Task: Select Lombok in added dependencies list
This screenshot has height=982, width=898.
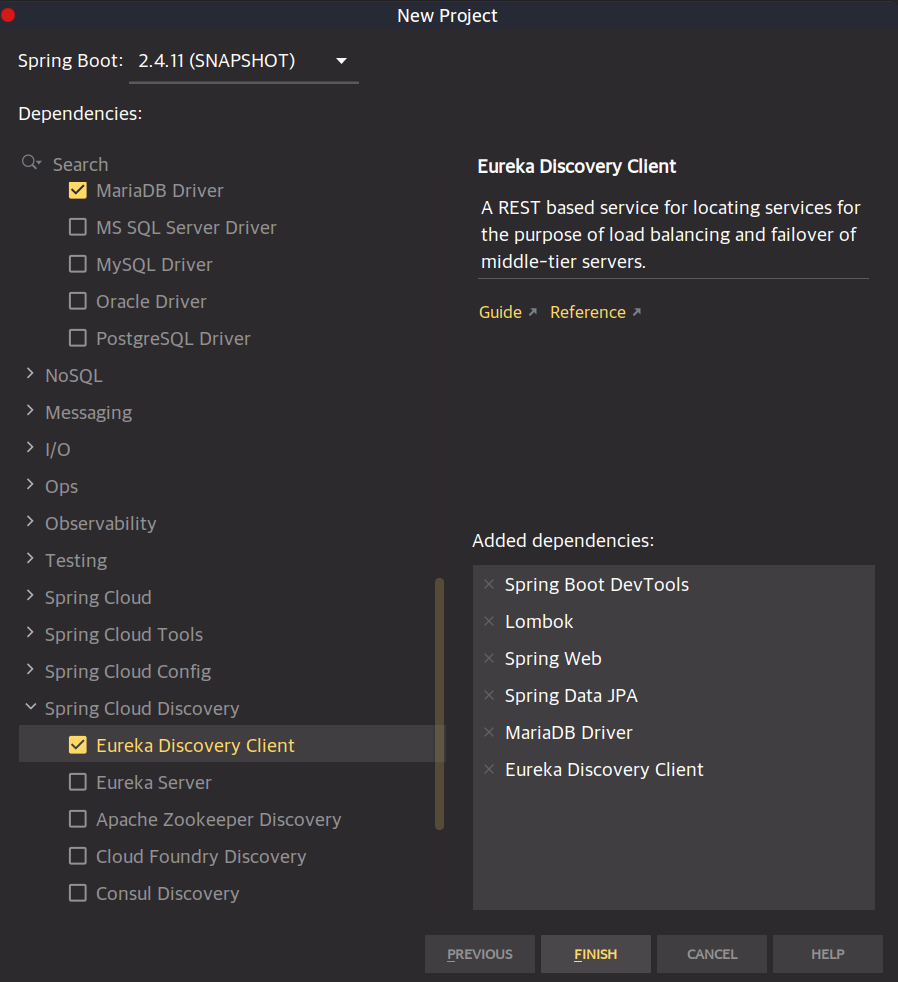Action: [x=539, y=621]
